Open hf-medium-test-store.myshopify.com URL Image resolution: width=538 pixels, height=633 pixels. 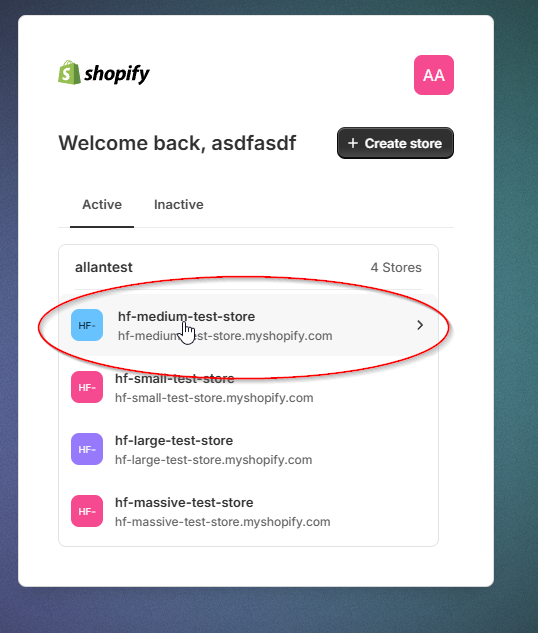(x=225, y=336)
